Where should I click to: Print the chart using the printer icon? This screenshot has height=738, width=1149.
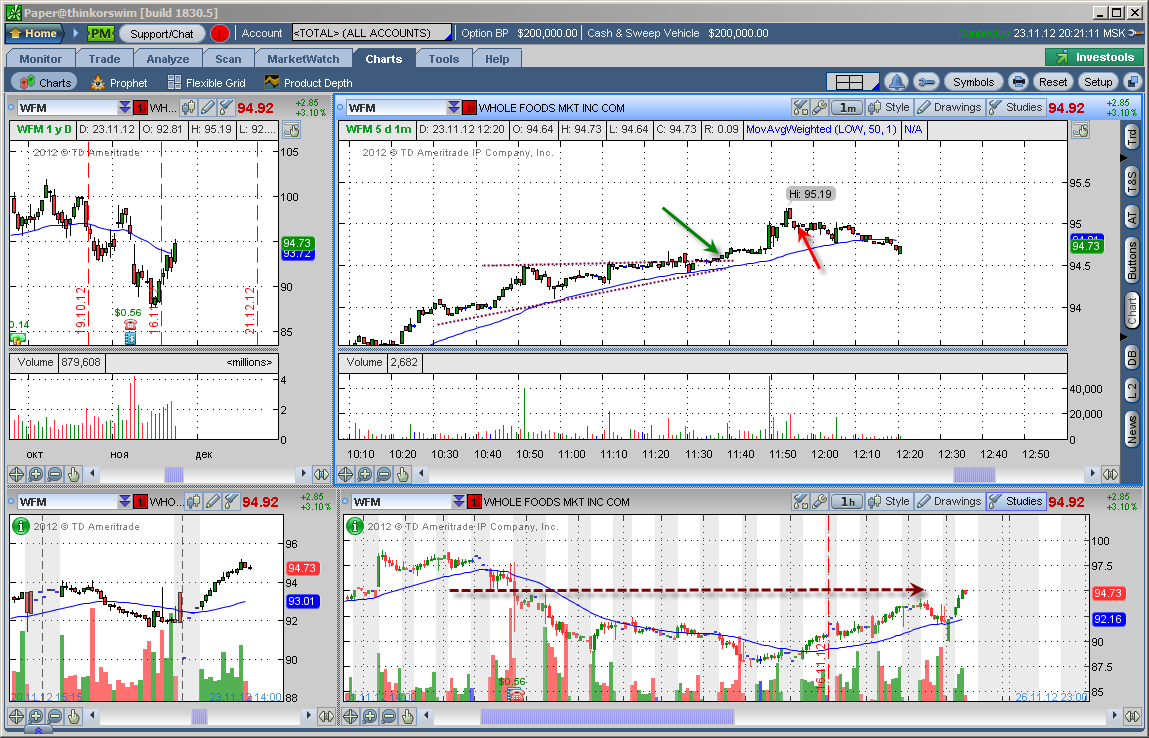tap(1017, 82)
